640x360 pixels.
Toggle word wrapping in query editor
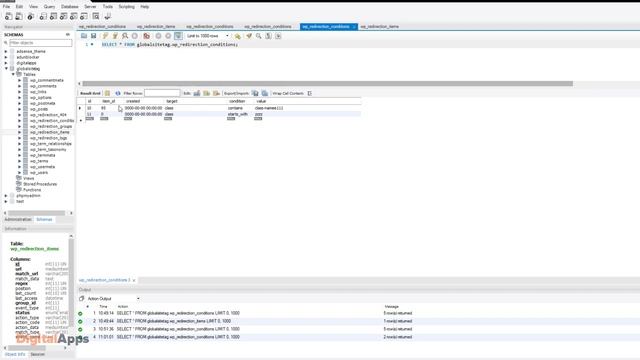click(x=278, y=36)
